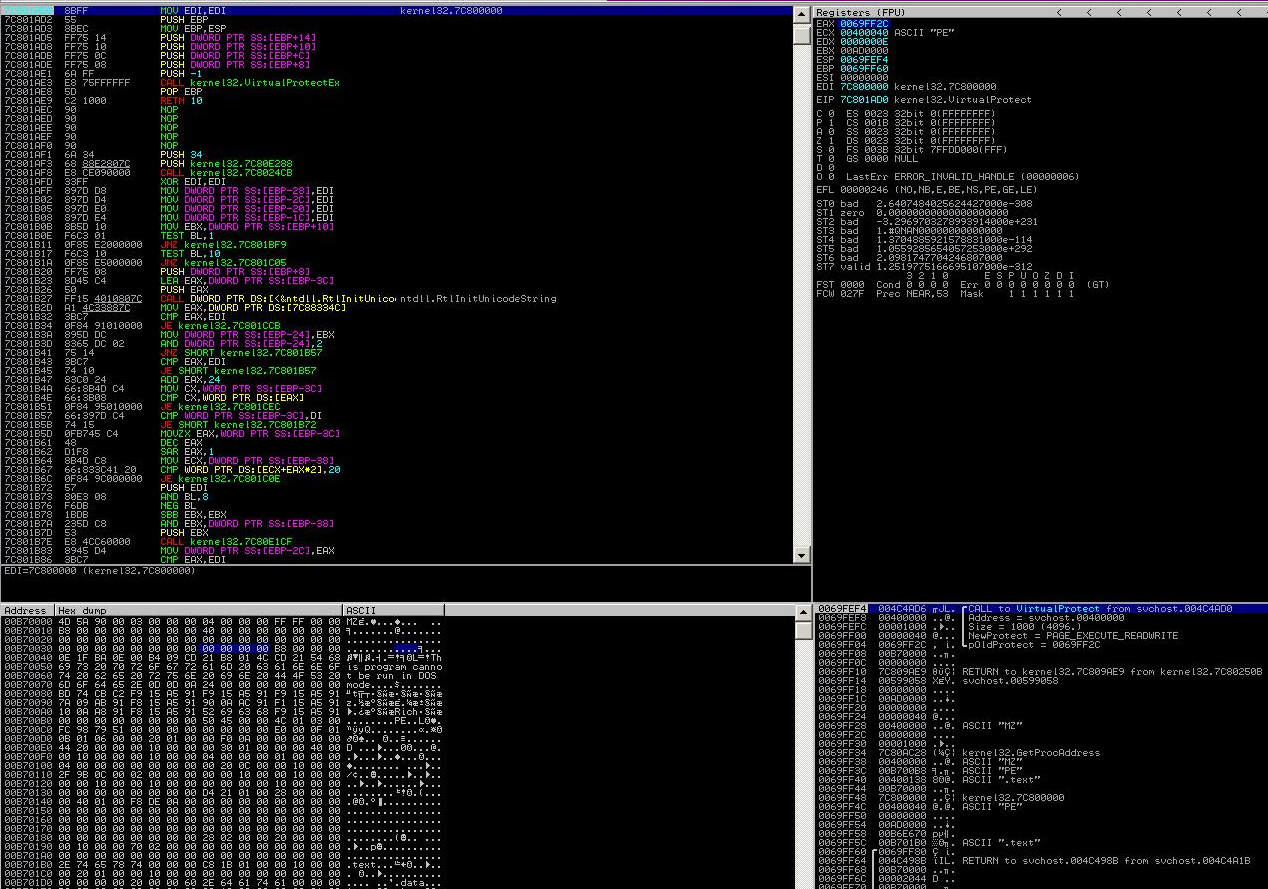
Task: Click the Address column header in dump
Action: 27,610
